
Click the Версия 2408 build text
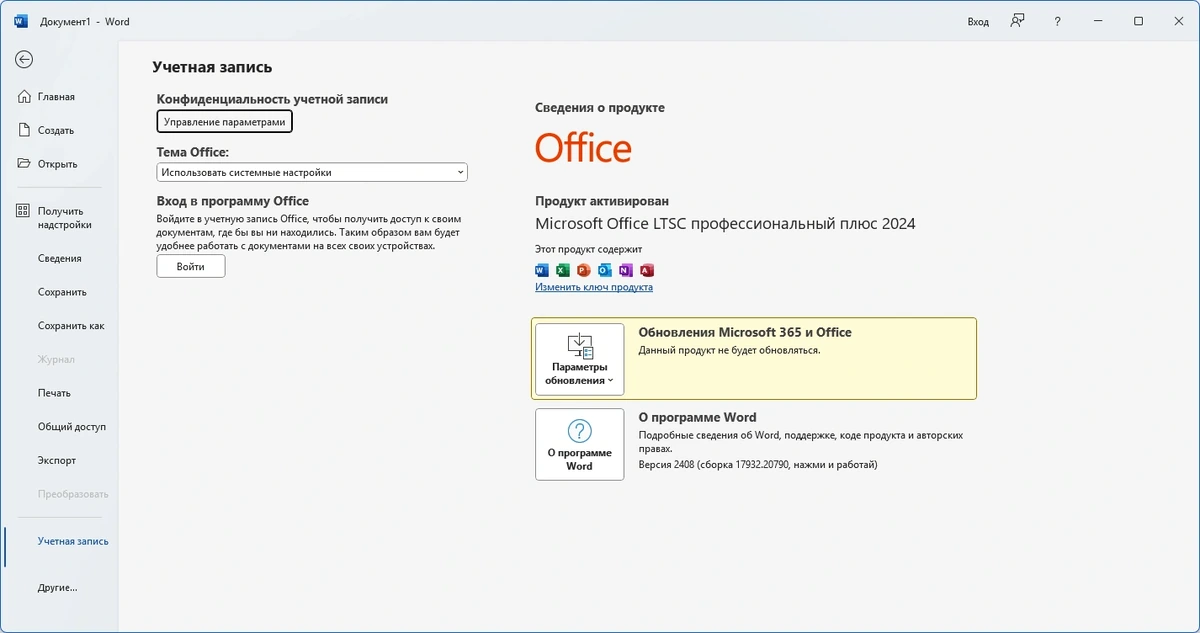pyautogui.click(x=757, y=465)
